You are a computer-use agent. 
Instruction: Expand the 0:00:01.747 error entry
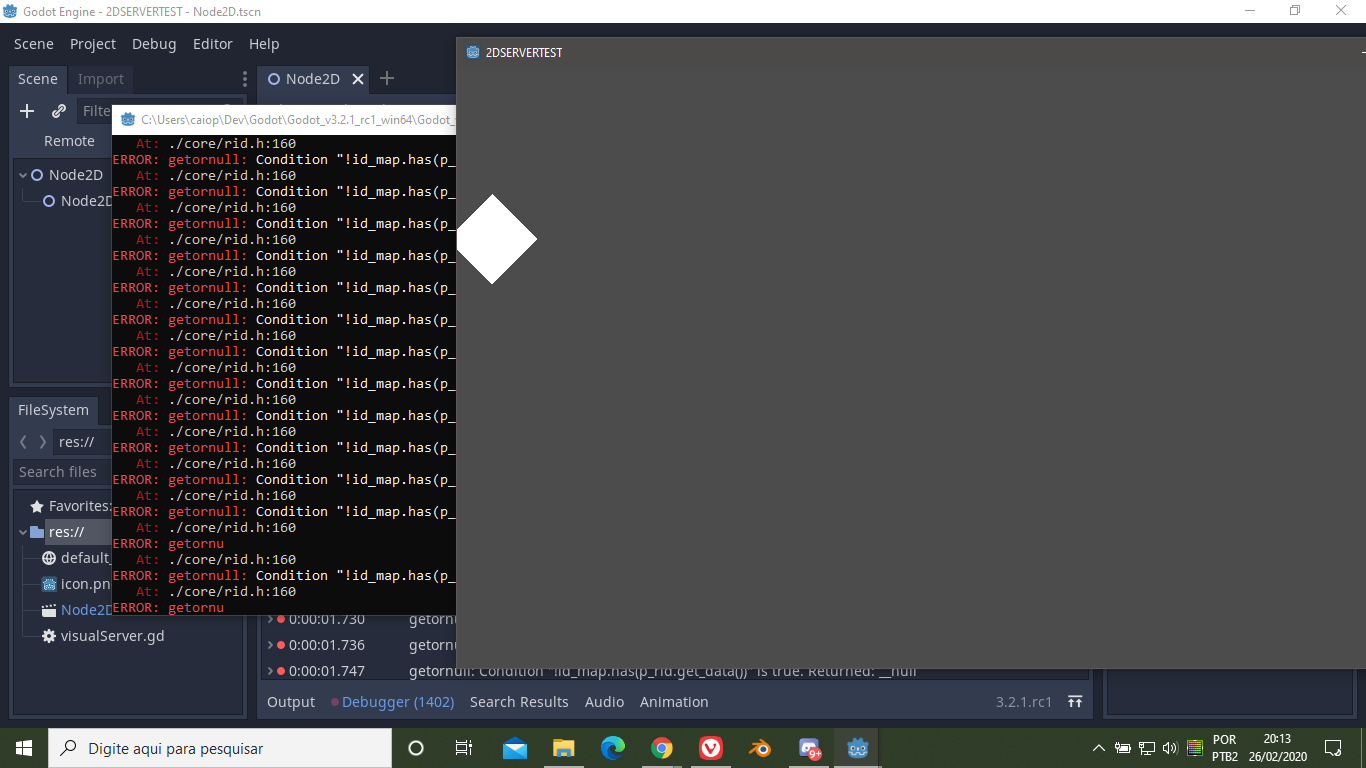click(x=270, y=671)
